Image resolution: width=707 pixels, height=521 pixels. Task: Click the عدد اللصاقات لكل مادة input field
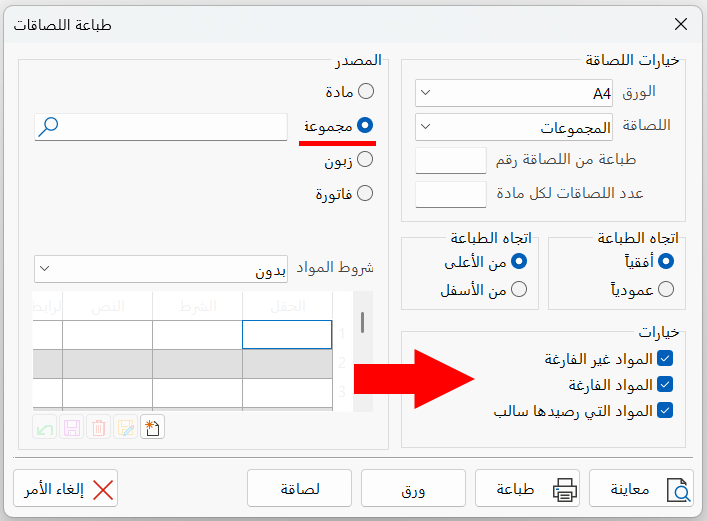(451, 194)
